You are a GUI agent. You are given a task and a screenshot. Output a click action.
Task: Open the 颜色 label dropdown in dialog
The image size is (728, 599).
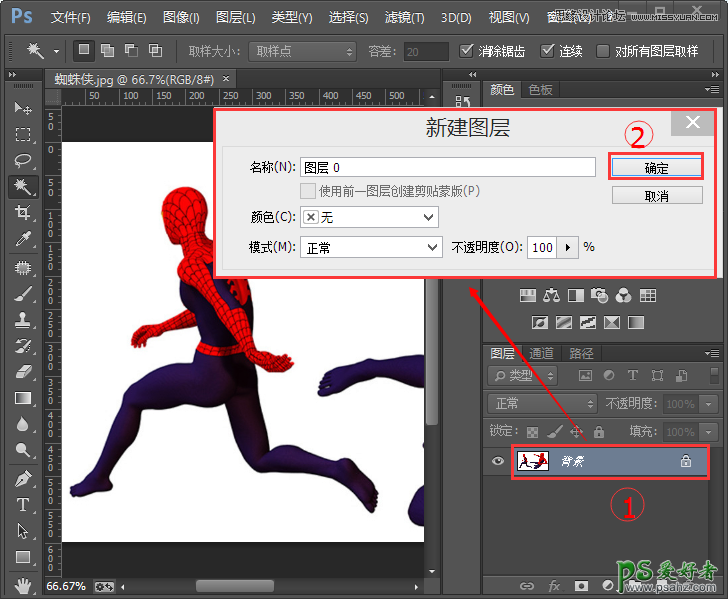(369, 217)
